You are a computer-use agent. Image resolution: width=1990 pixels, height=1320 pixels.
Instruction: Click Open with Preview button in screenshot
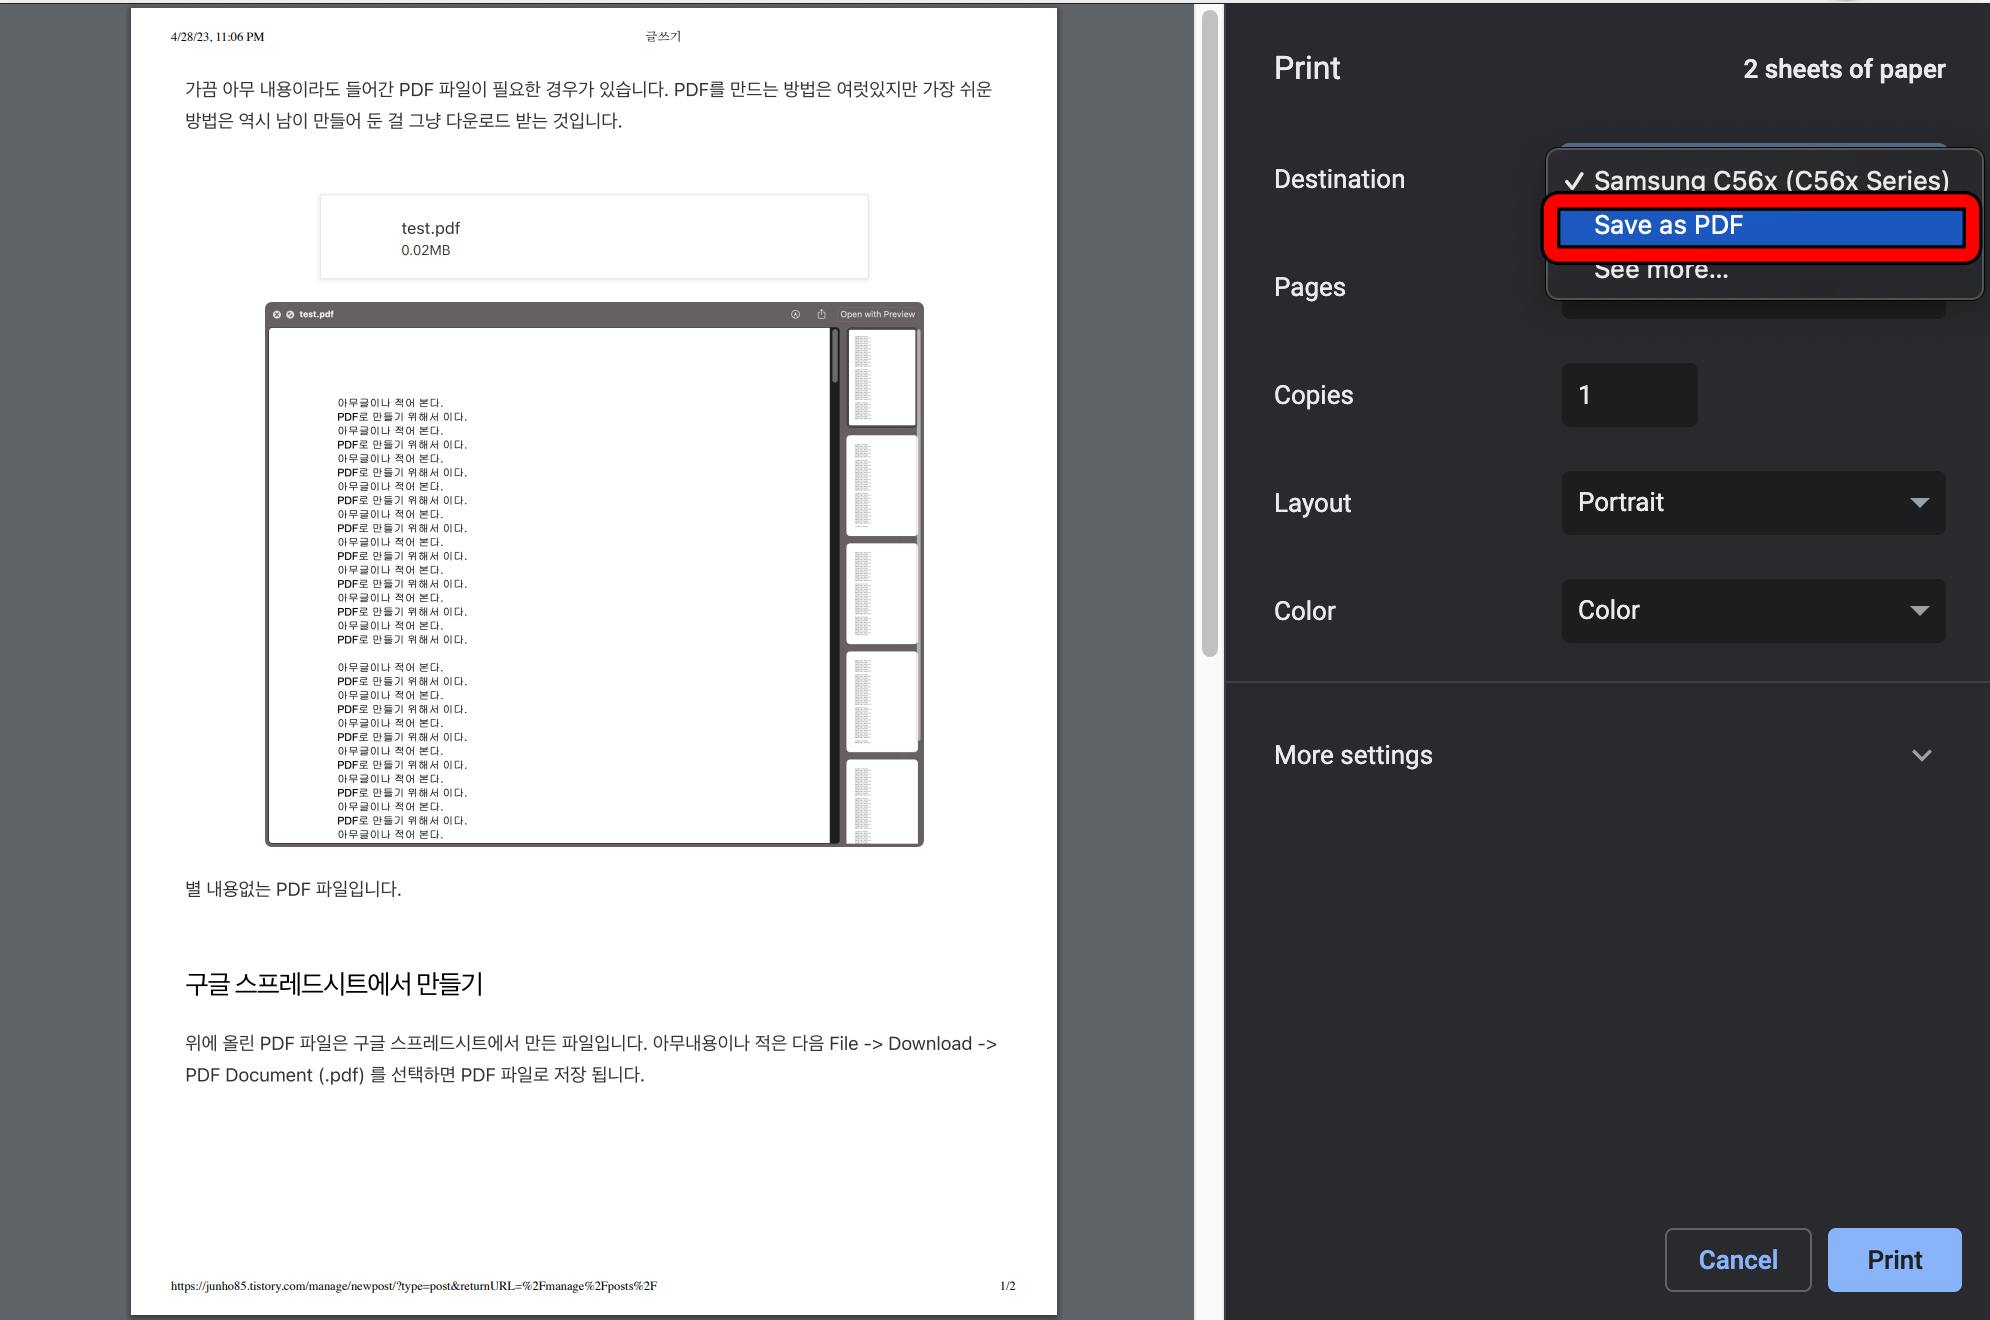[877, 314]
